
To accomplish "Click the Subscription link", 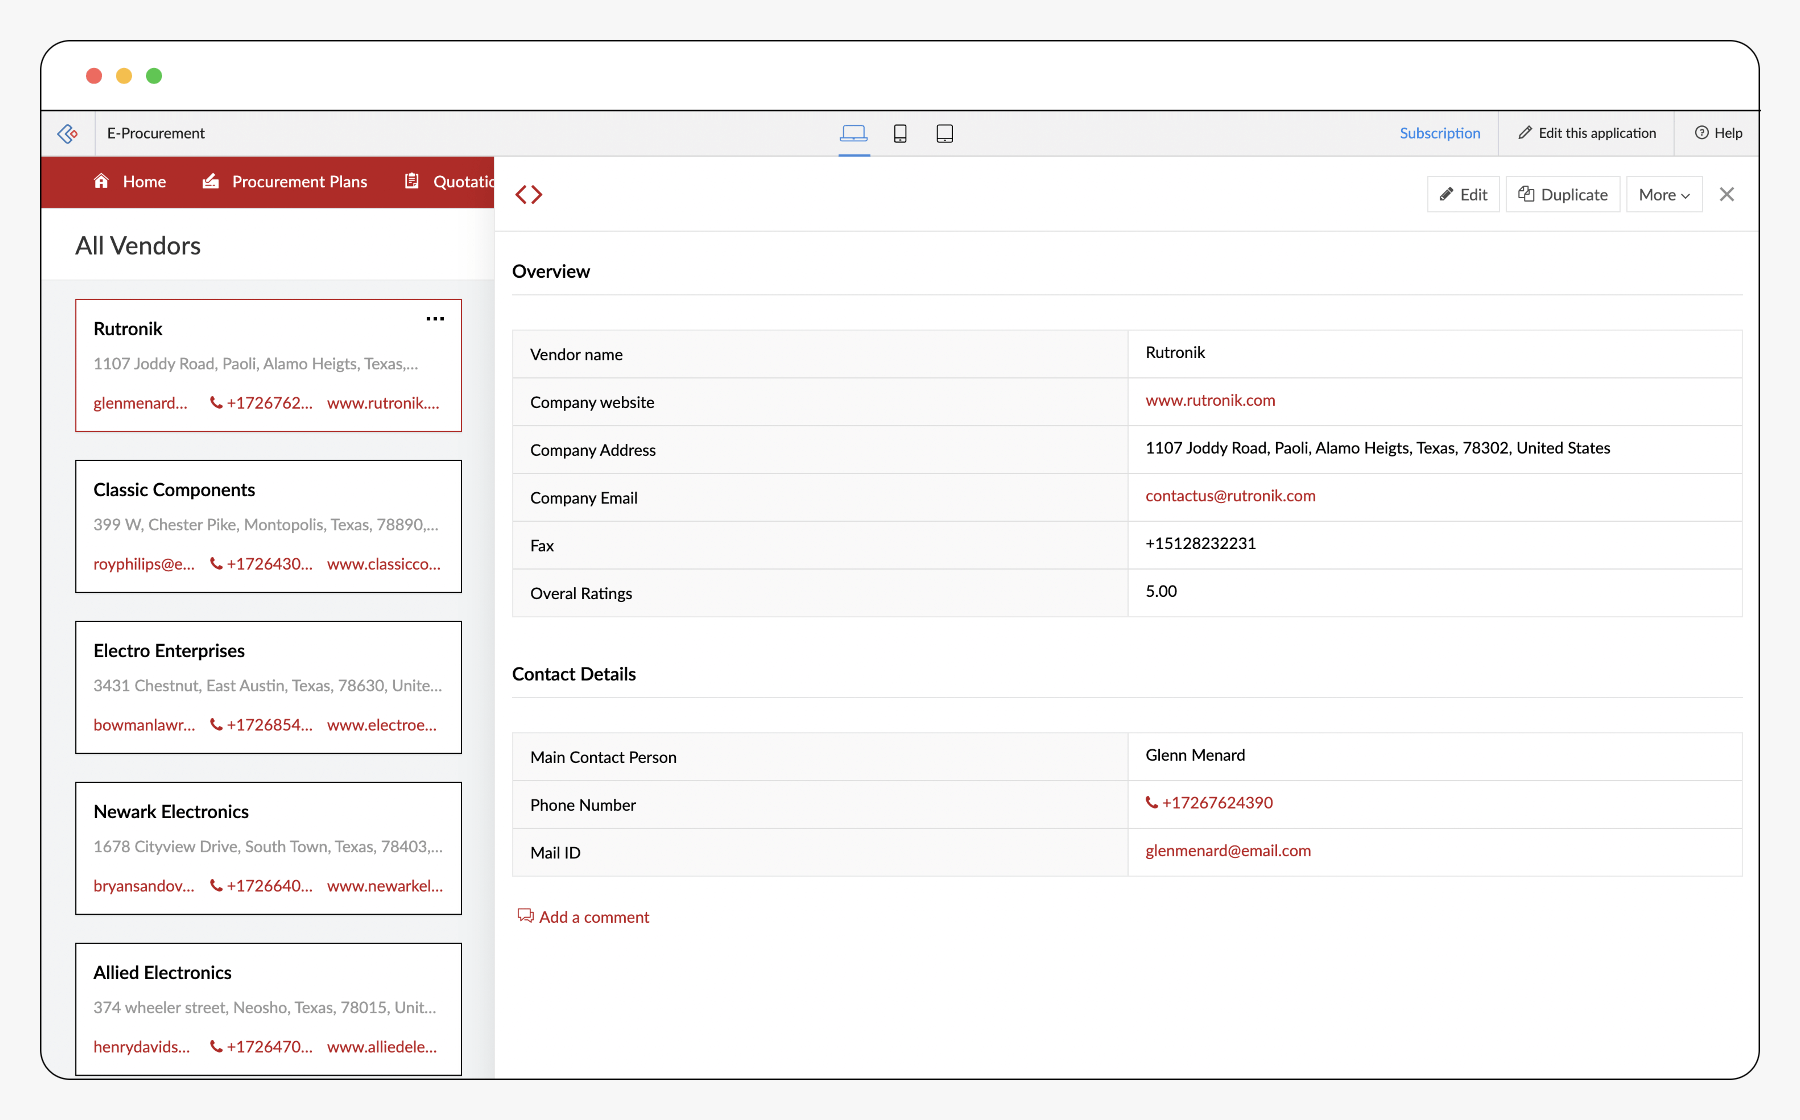I will coord(1440,133).
